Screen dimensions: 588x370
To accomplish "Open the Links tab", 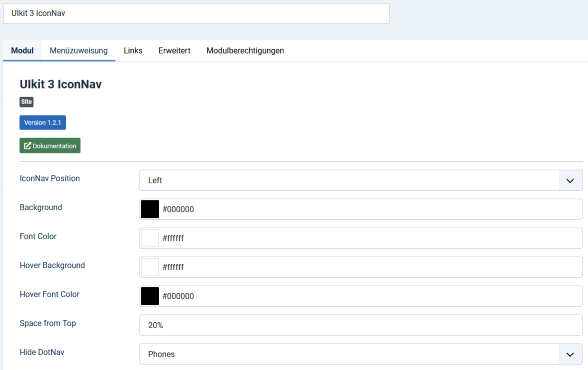I will point(133,51).
